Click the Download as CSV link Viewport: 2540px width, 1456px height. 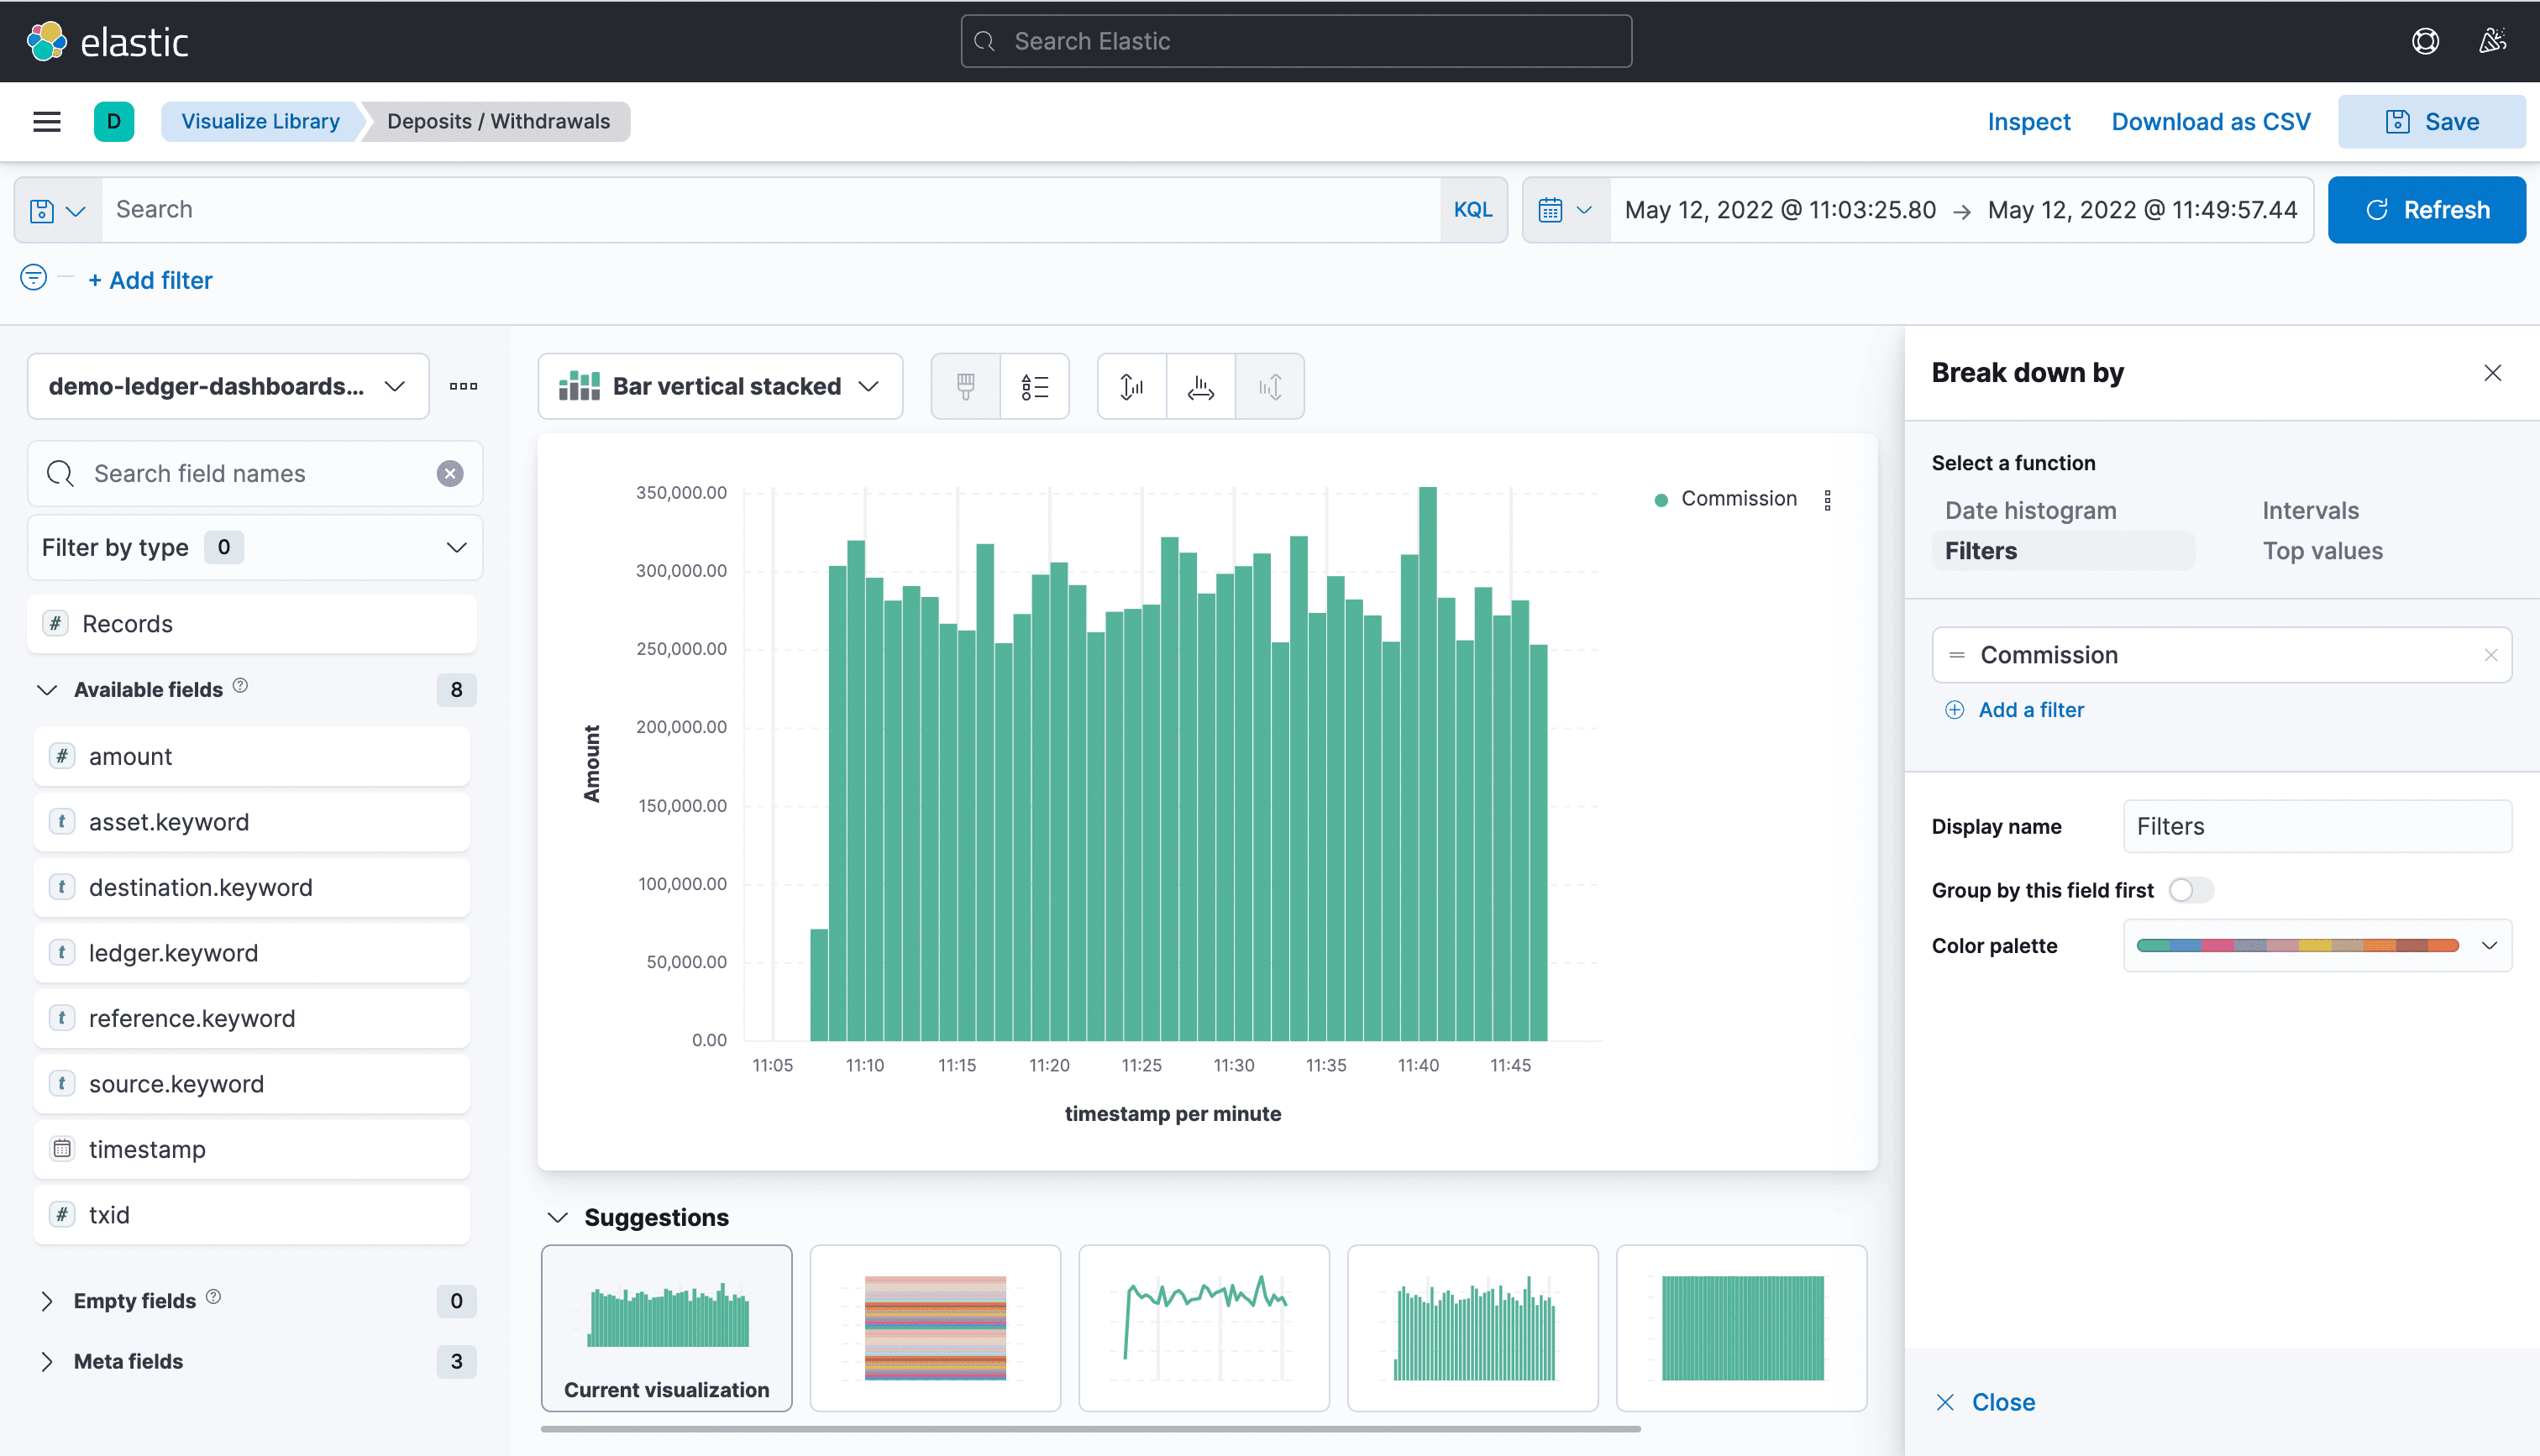pyautogui.click(x=2210, y=121)
